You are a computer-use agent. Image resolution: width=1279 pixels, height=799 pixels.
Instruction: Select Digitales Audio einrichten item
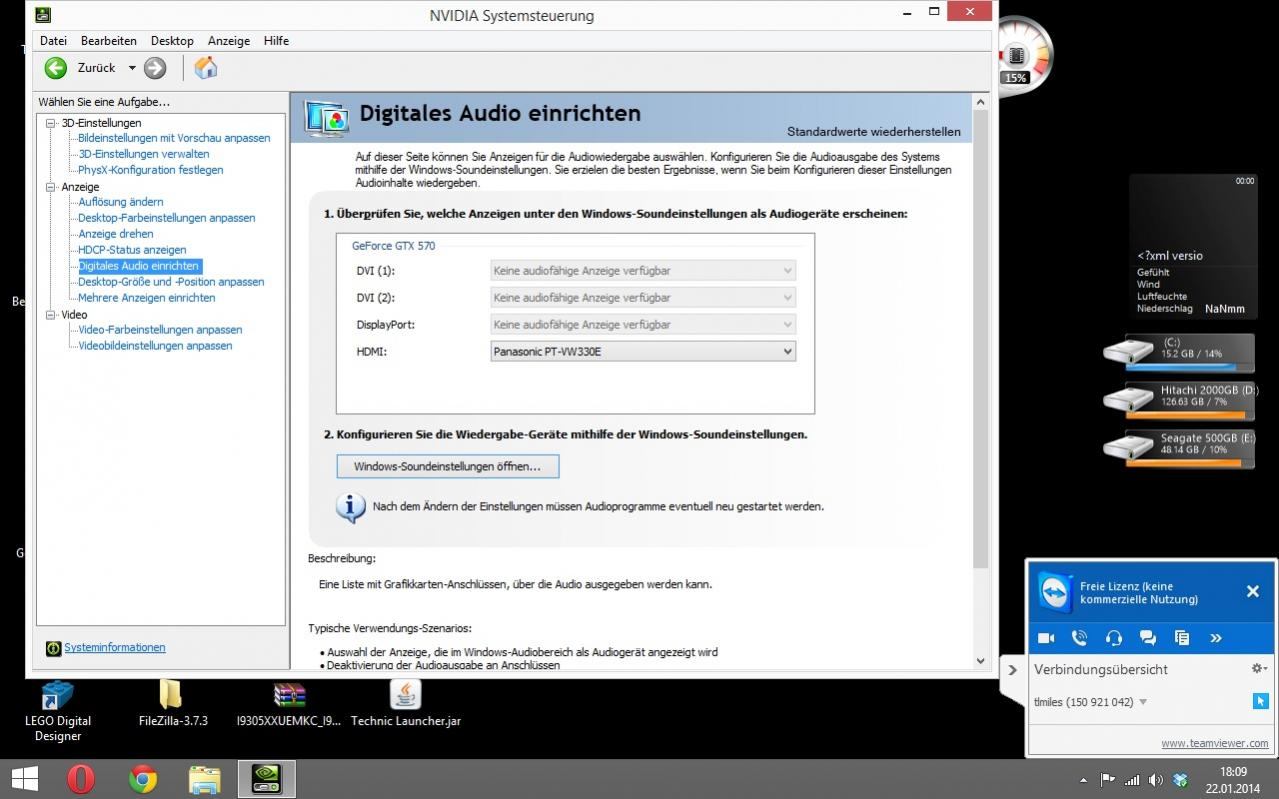pos(139,266)
